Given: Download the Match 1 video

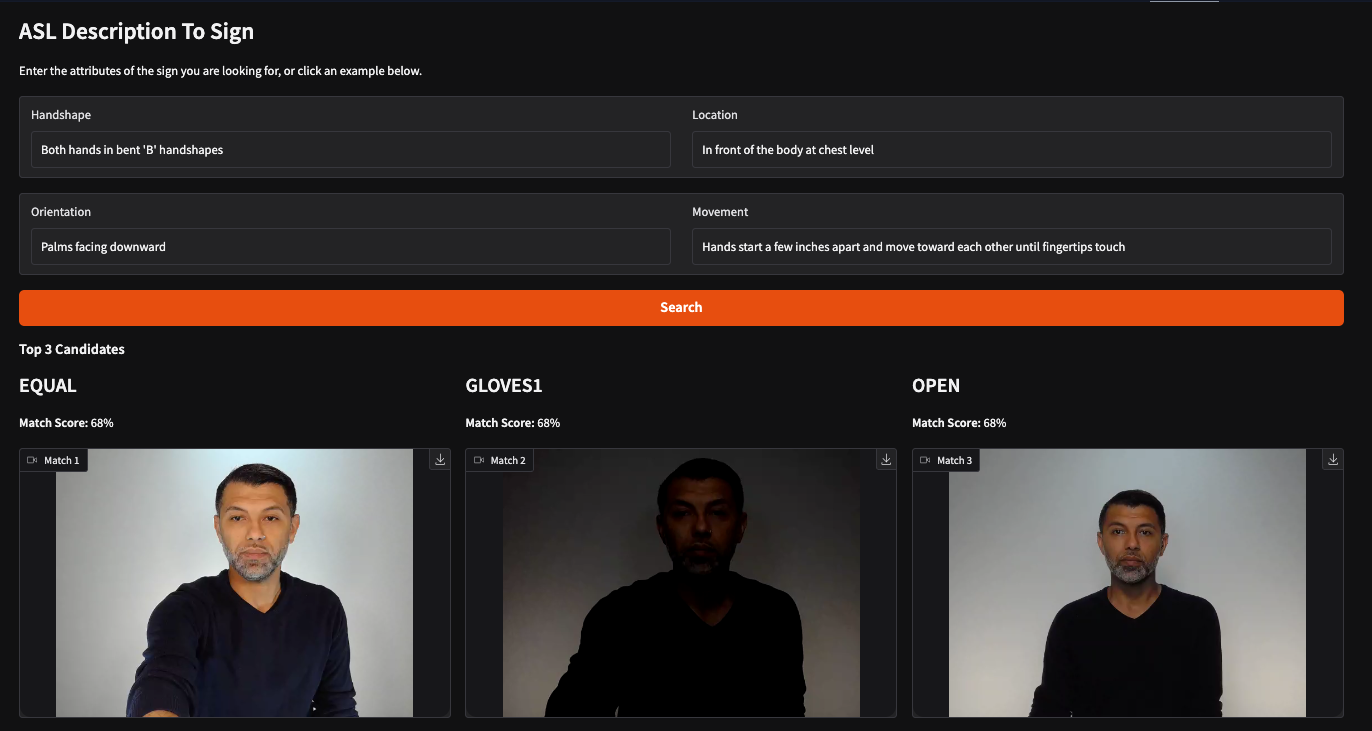Looking at the screenshot, I should point(439,460).
